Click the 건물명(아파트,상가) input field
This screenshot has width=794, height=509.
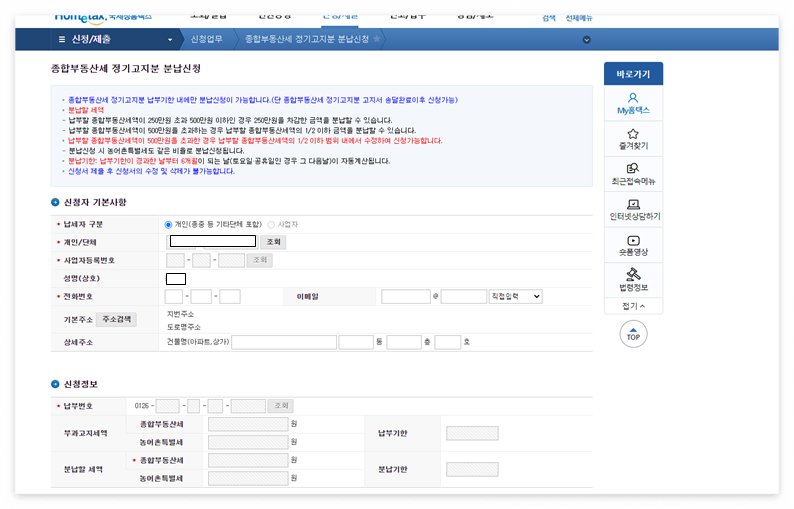[x=284, y=342]
